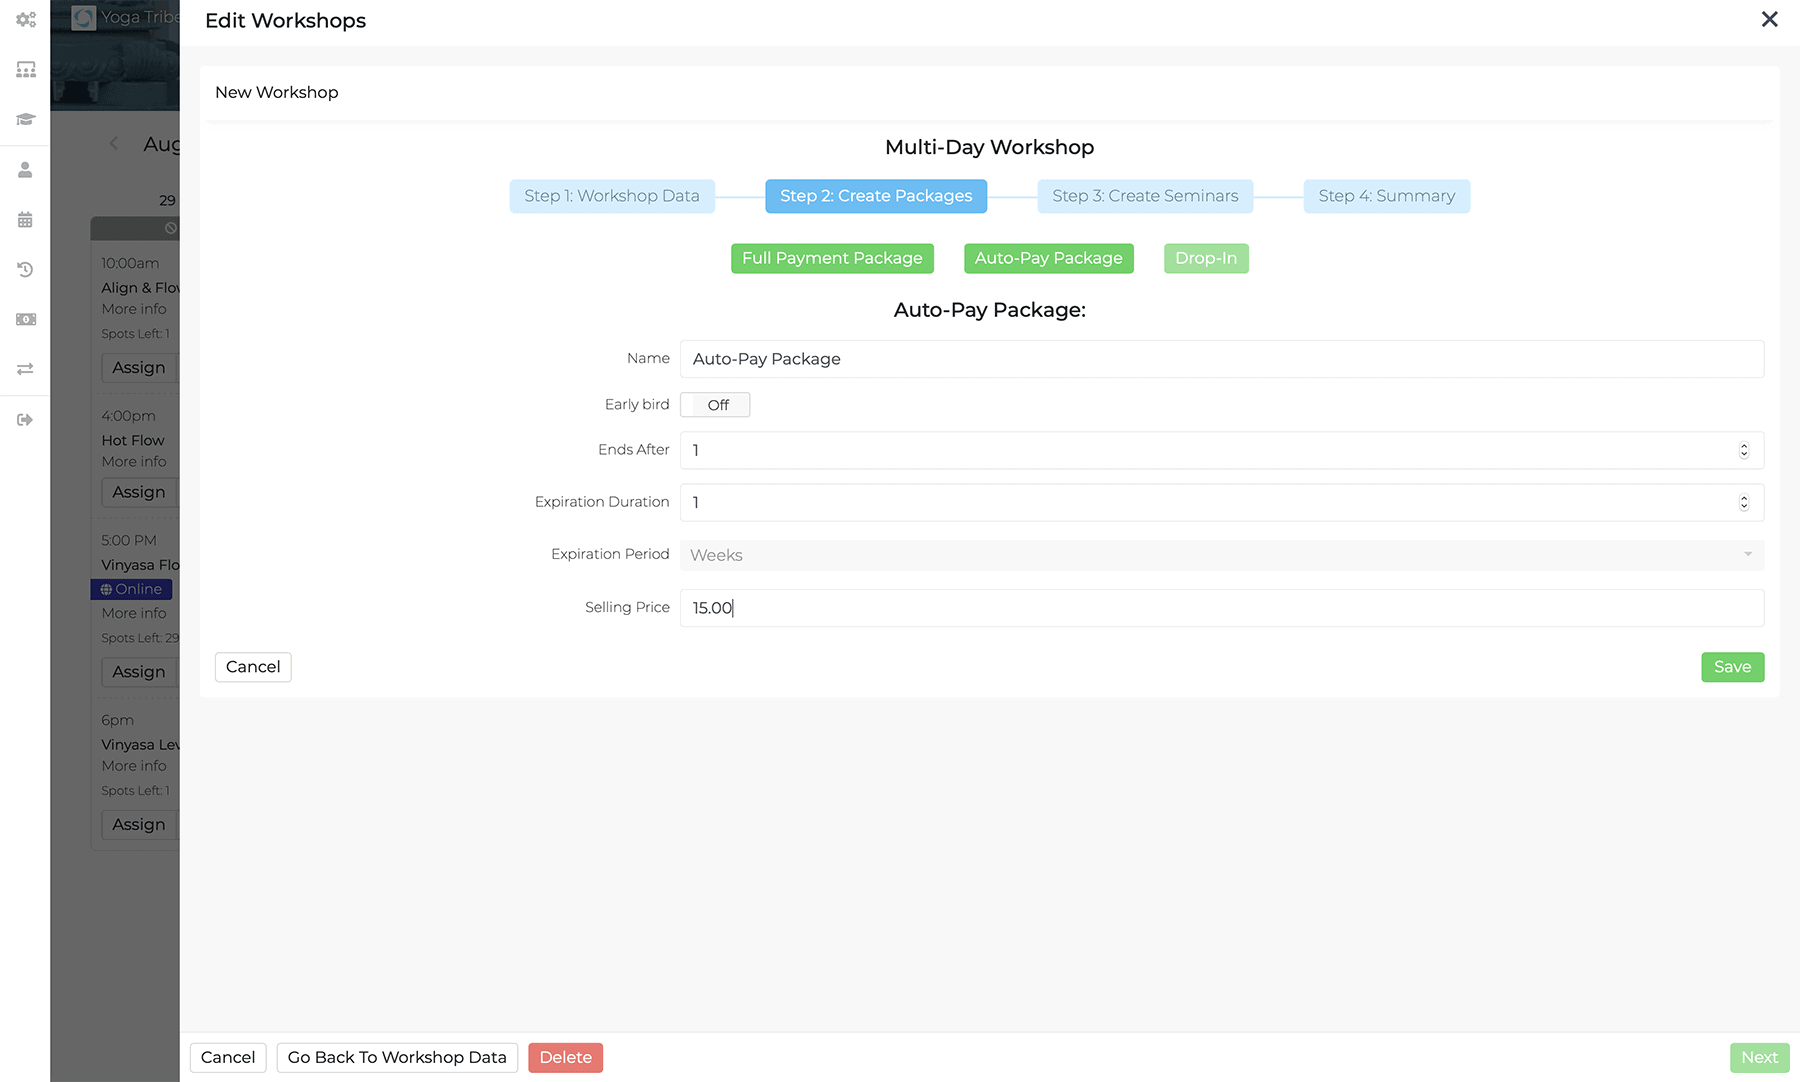Click the Ends After number stepper arrows
The width and height of the screenshot is (1800, 1082).
click(x=1743, y=450)
